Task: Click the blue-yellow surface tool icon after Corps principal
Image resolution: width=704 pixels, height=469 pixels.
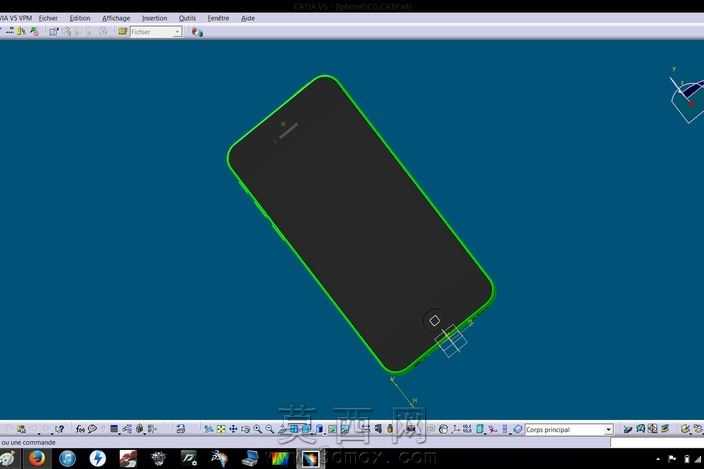Action: [628, 429]
